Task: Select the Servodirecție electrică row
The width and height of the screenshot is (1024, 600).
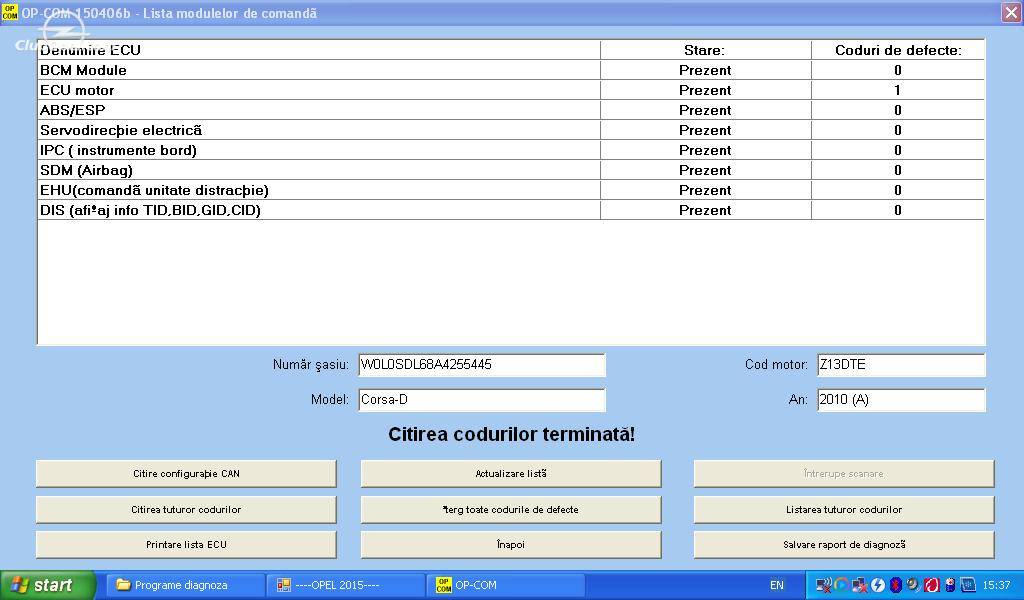Action: pos(511,130)
